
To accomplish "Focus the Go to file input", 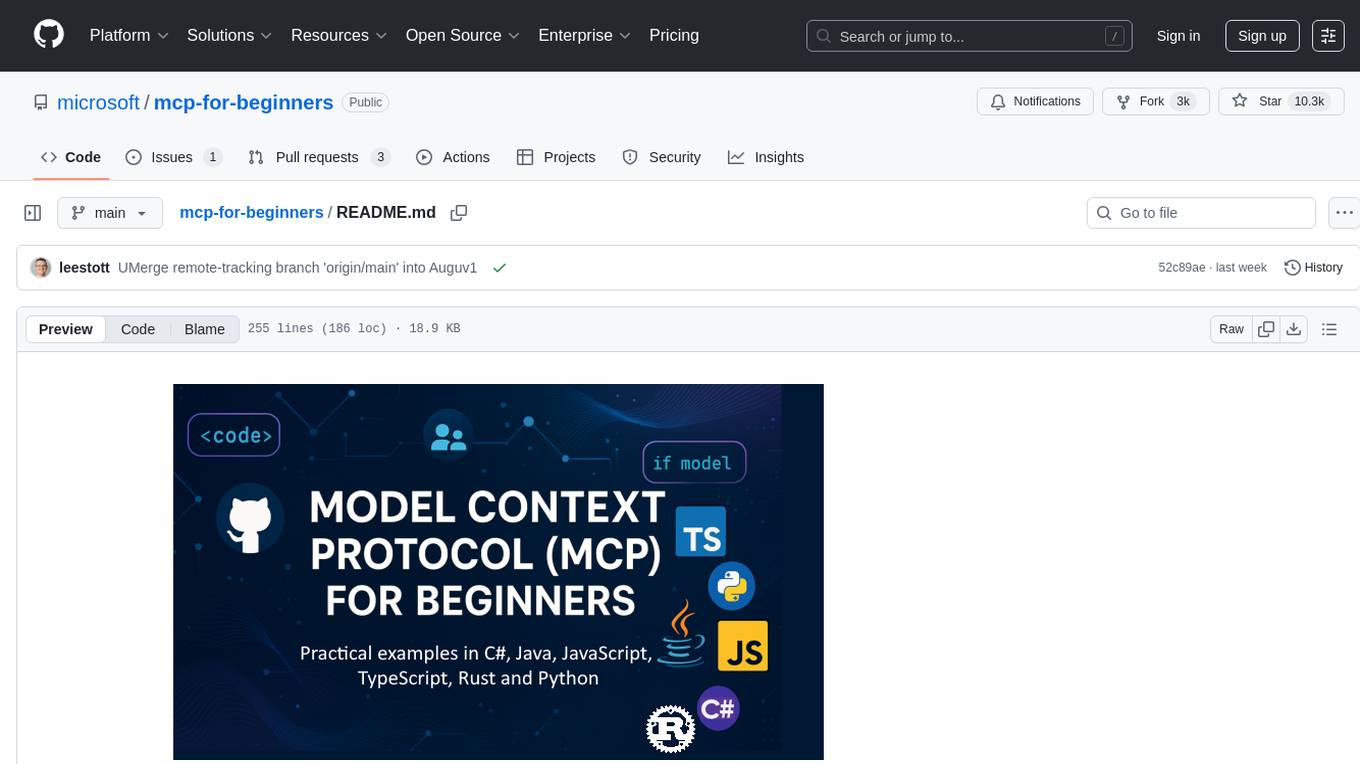I will (1201, 213).
